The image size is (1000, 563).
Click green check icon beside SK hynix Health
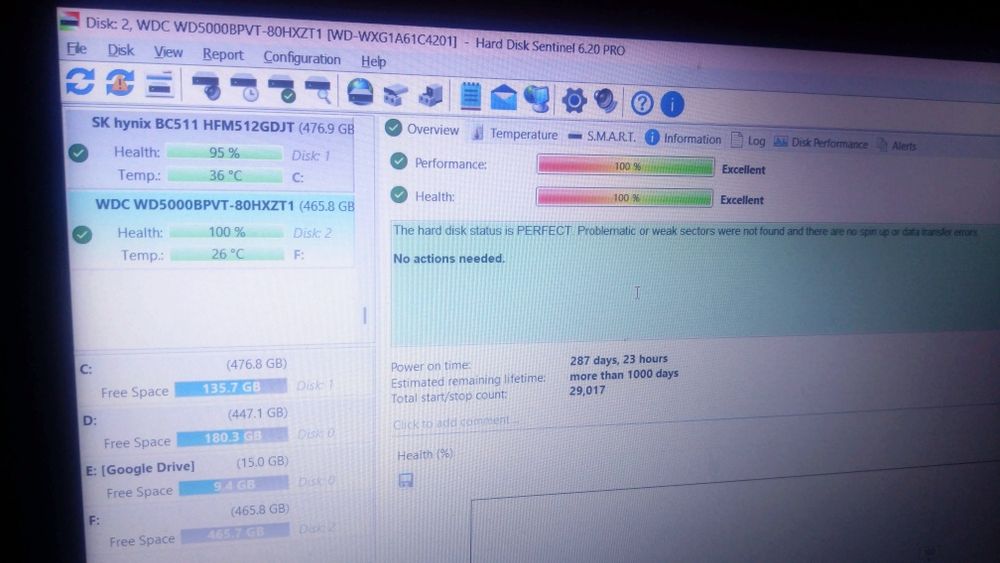(78, 153)
